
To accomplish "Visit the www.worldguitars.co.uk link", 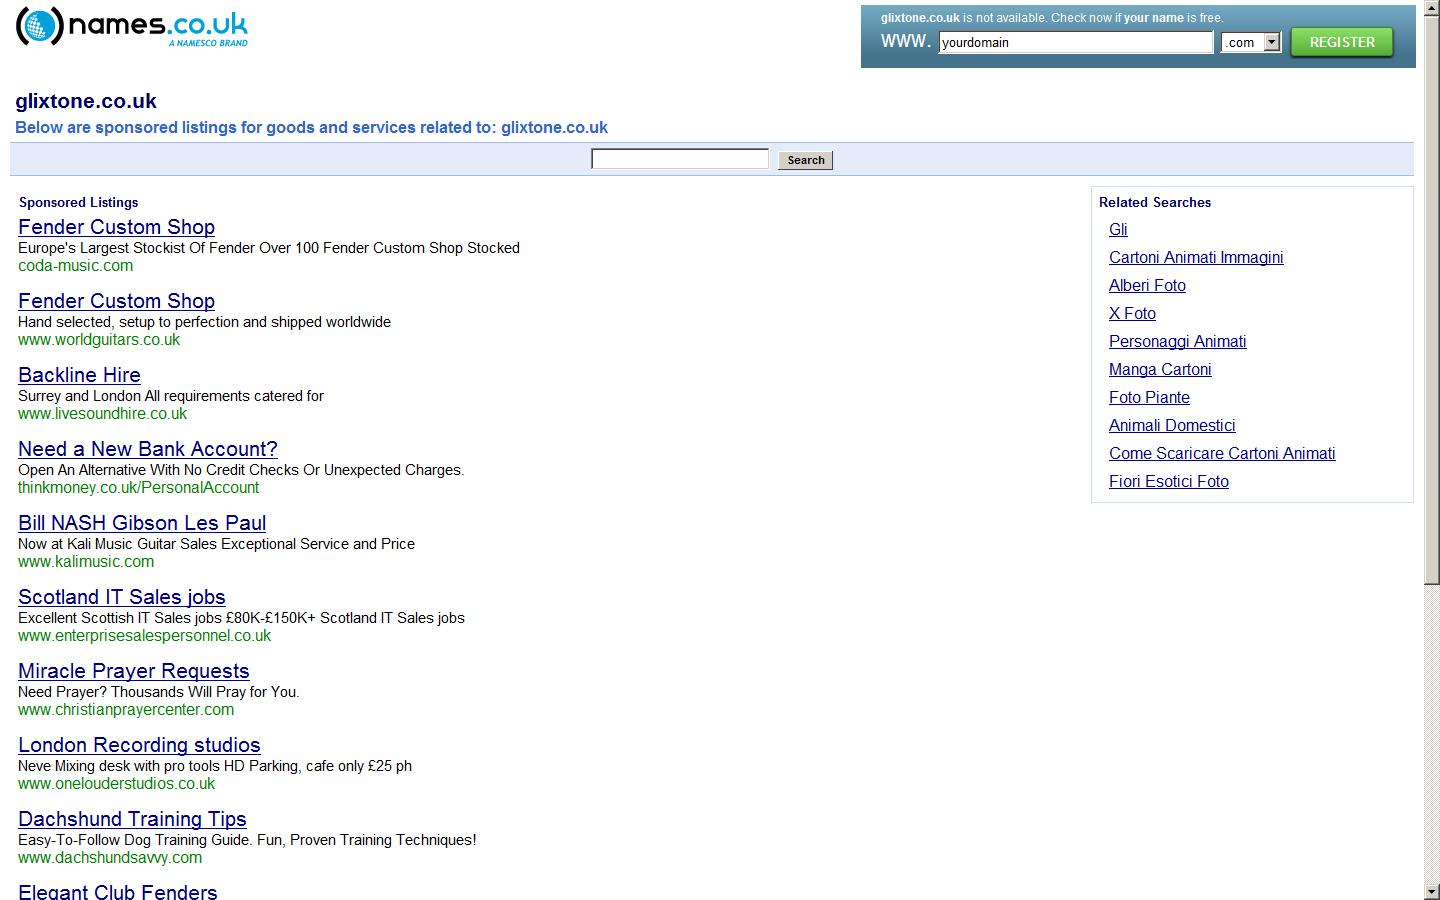I will coord(99,339).
